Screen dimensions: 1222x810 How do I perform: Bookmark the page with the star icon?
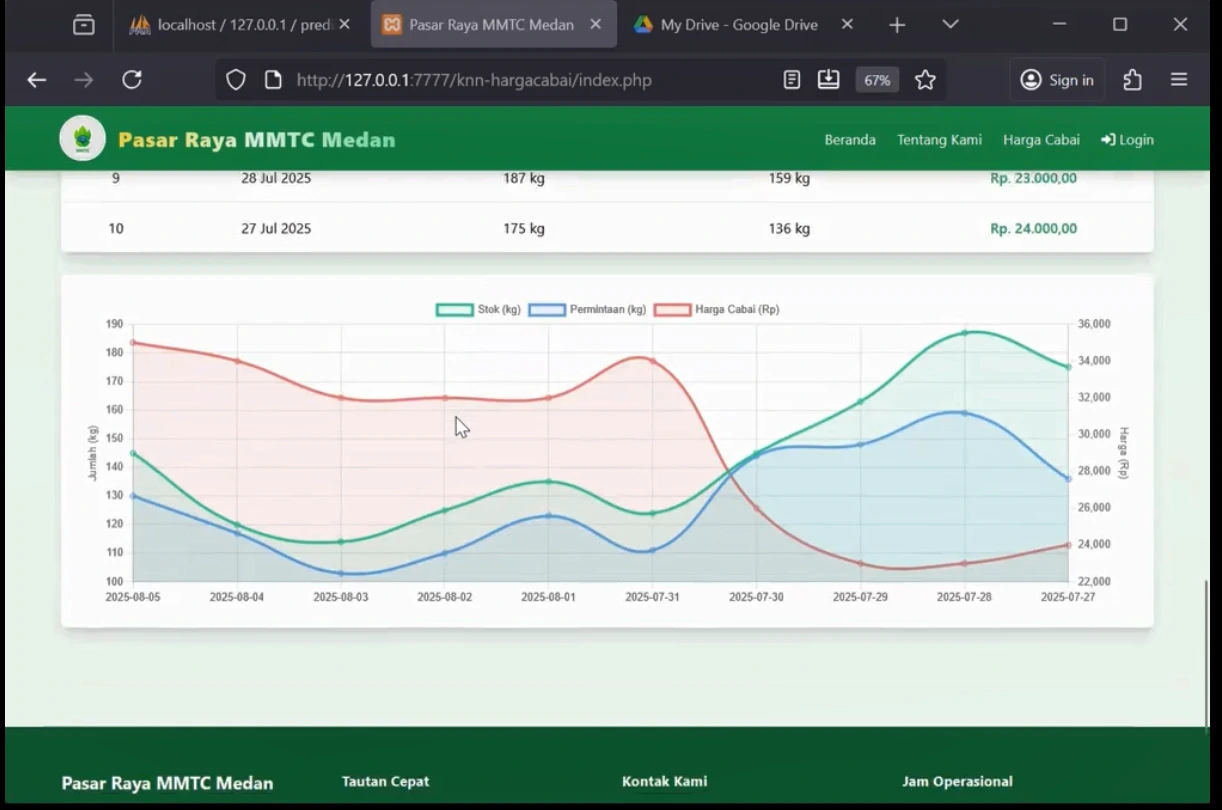(925, 79)
